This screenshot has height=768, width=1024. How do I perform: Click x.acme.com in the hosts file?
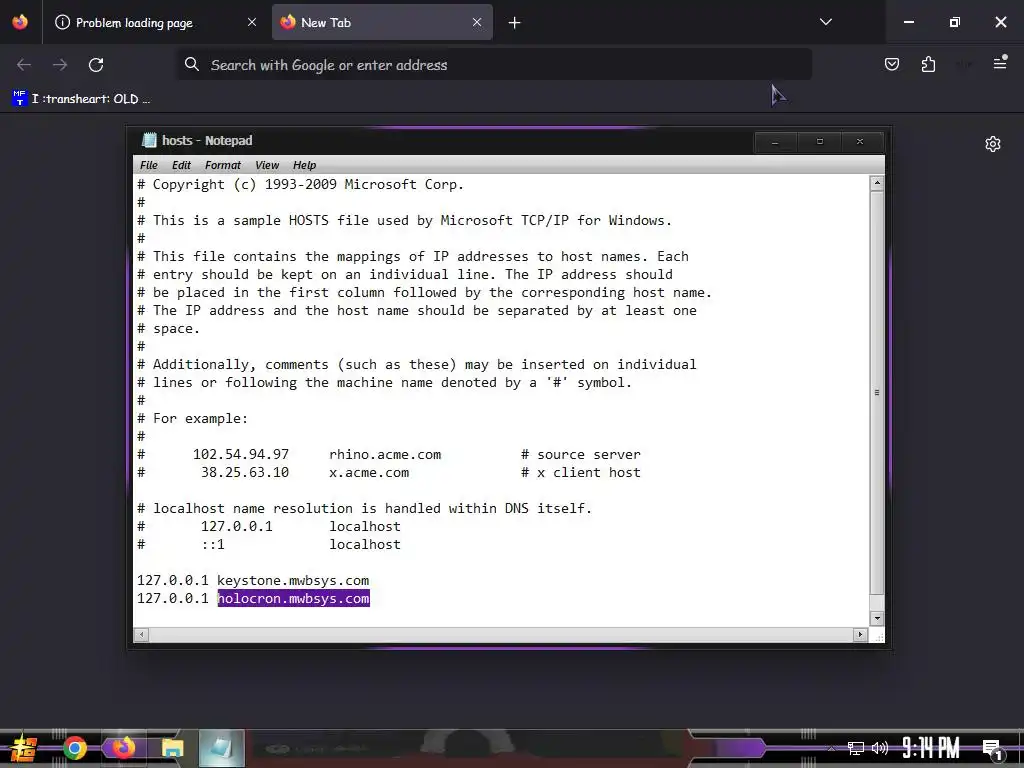pyautogui.click(x=369, y=473)
